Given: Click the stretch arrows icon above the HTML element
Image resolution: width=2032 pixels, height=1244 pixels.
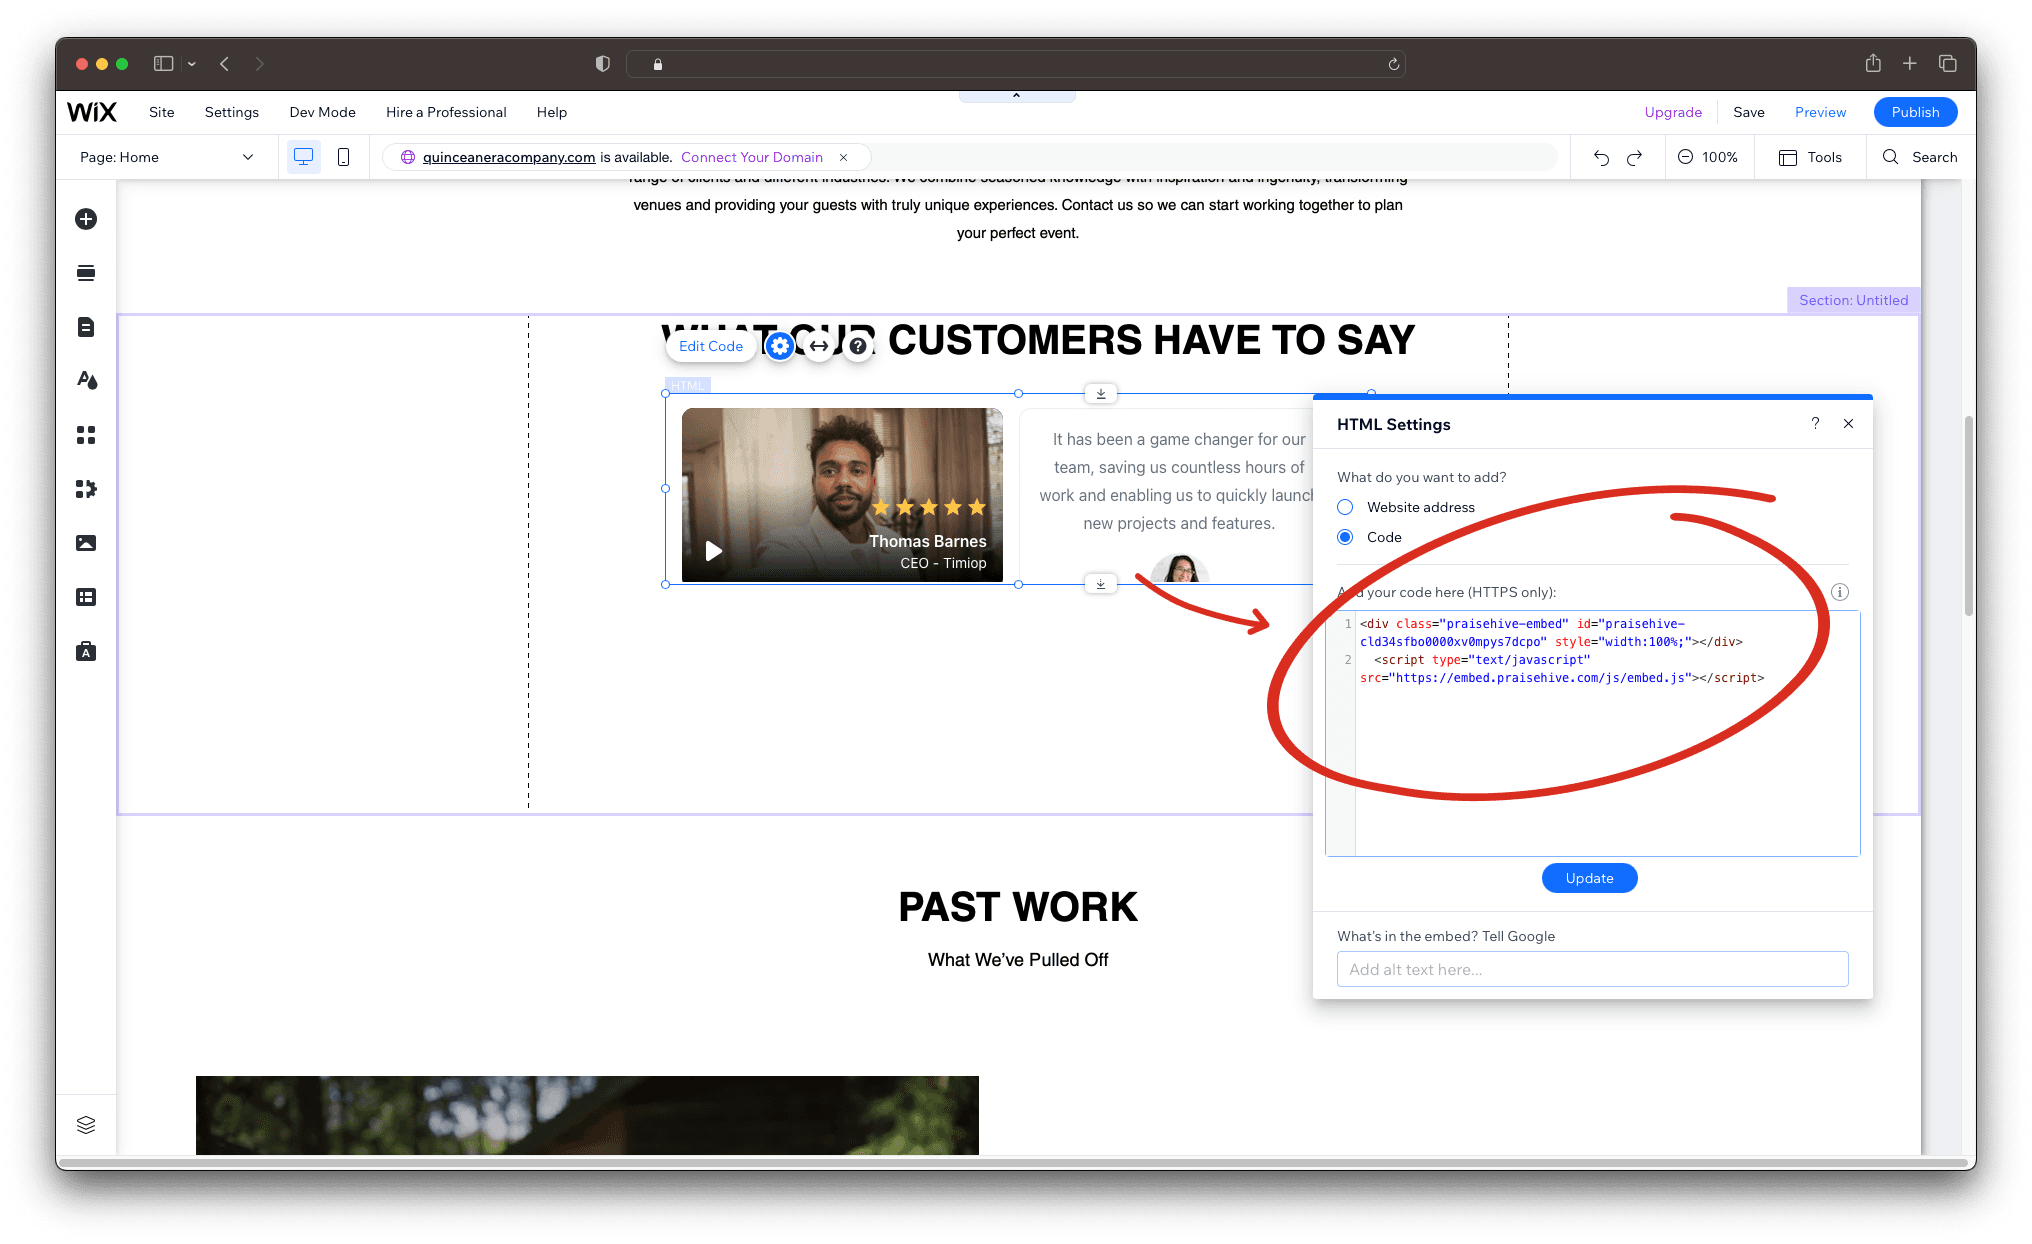Looking at the screenshot, I should tap(819, 346).
